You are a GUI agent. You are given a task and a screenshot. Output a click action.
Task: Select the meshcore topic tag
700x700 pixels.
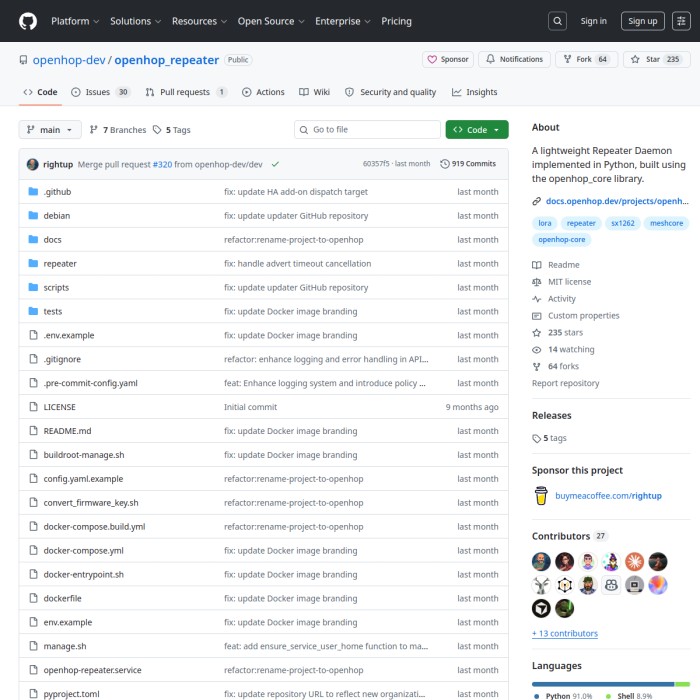point(666,223)
